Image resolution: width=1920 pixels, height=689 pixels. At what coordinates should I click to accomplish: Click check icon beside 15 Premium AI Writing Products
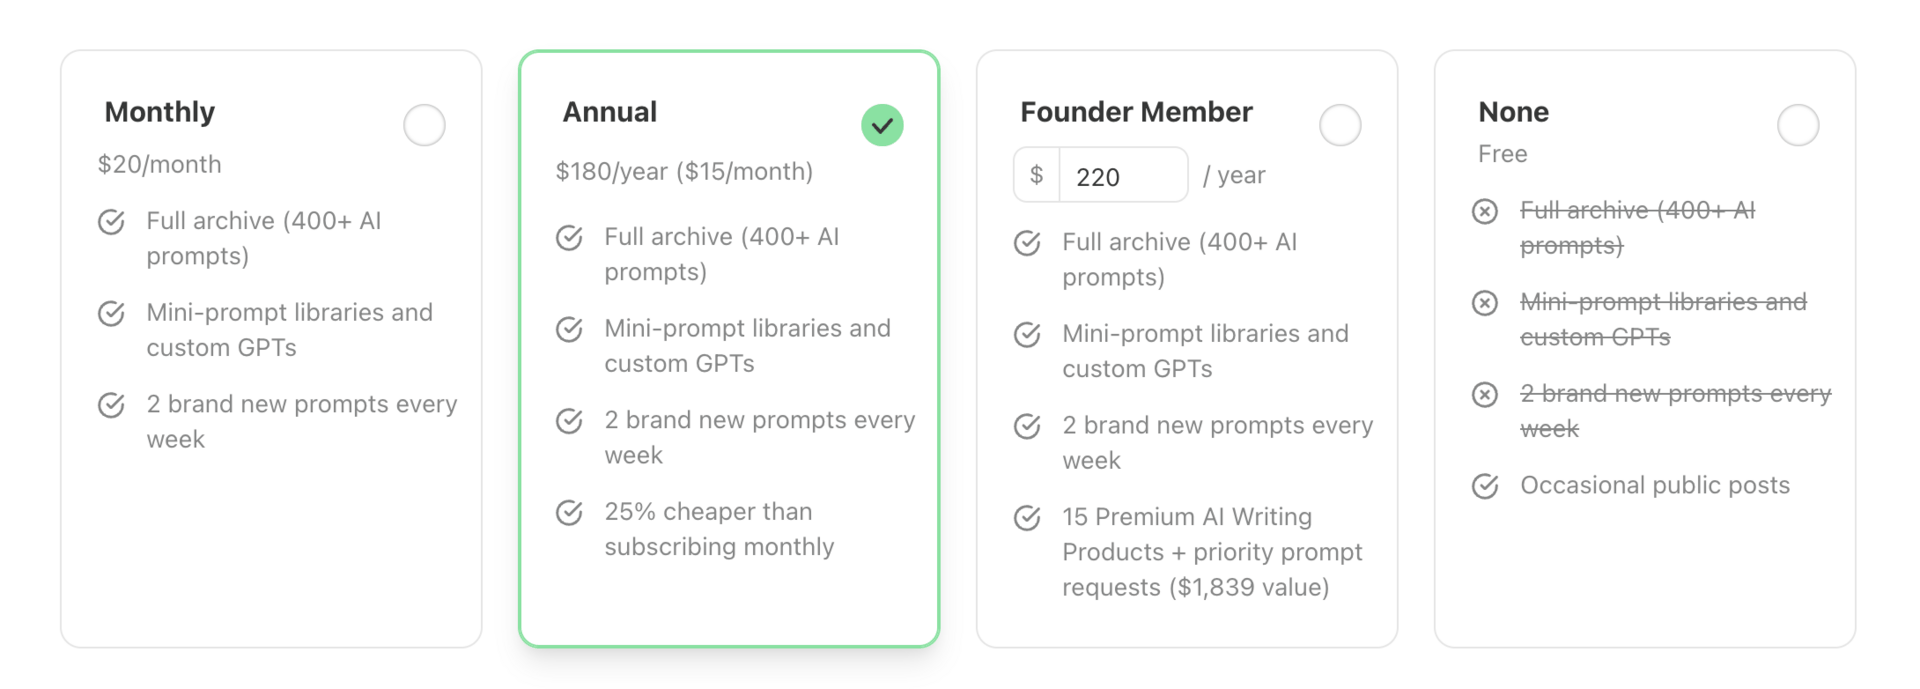[1028, 517]
